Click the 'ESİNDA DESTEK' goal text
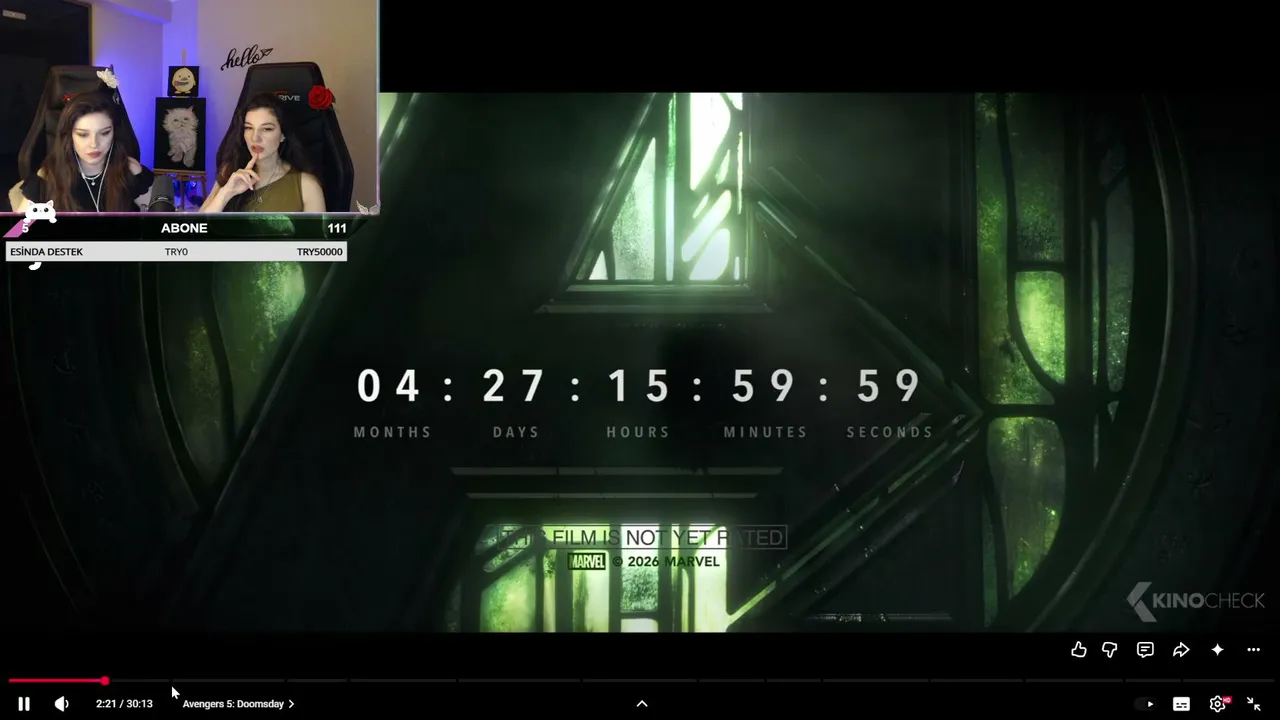The height and width of the screenshot is (720, 1280). pyautogui.click(x=46, y=252)
